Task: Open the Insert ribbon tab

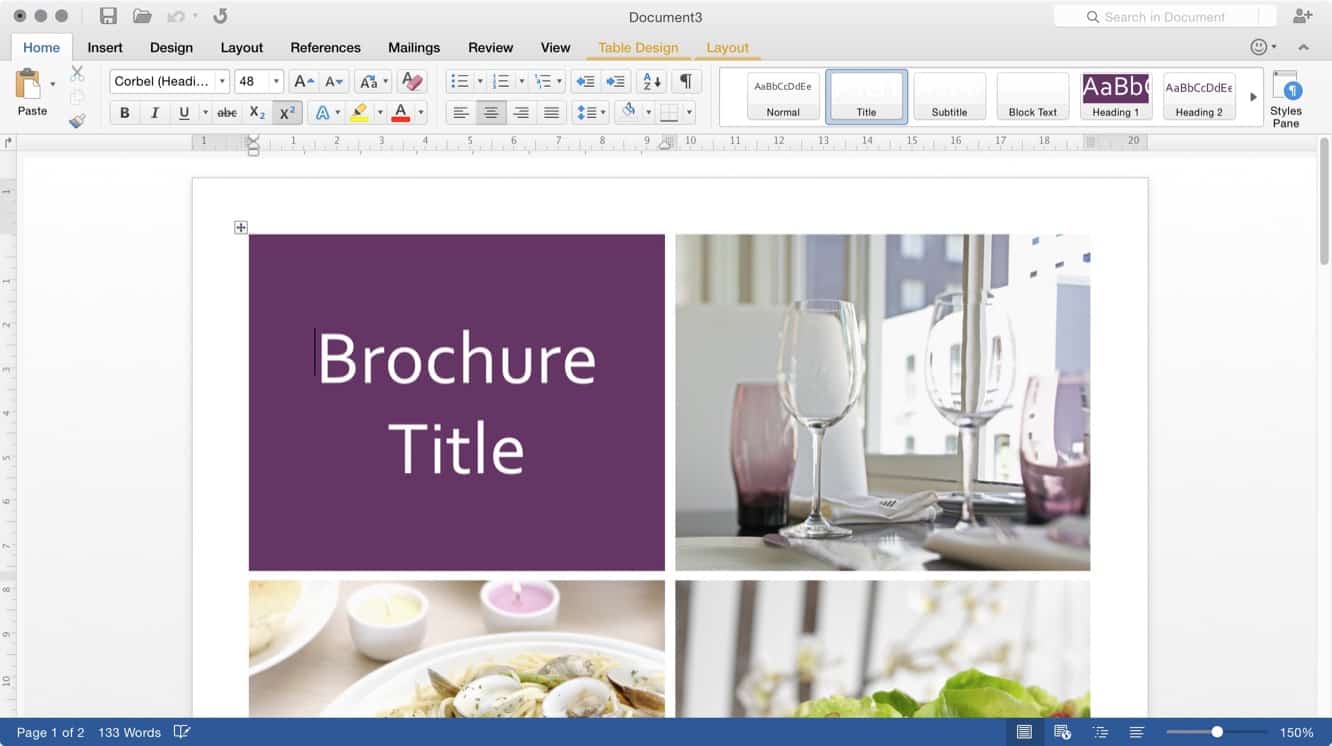Action: [x=105, y=47]
